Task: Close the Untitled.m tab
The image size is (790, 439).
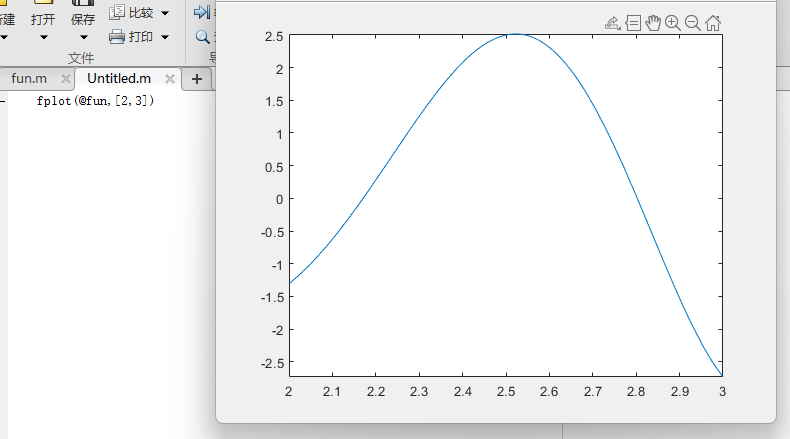Action: [x=170, y=79]
